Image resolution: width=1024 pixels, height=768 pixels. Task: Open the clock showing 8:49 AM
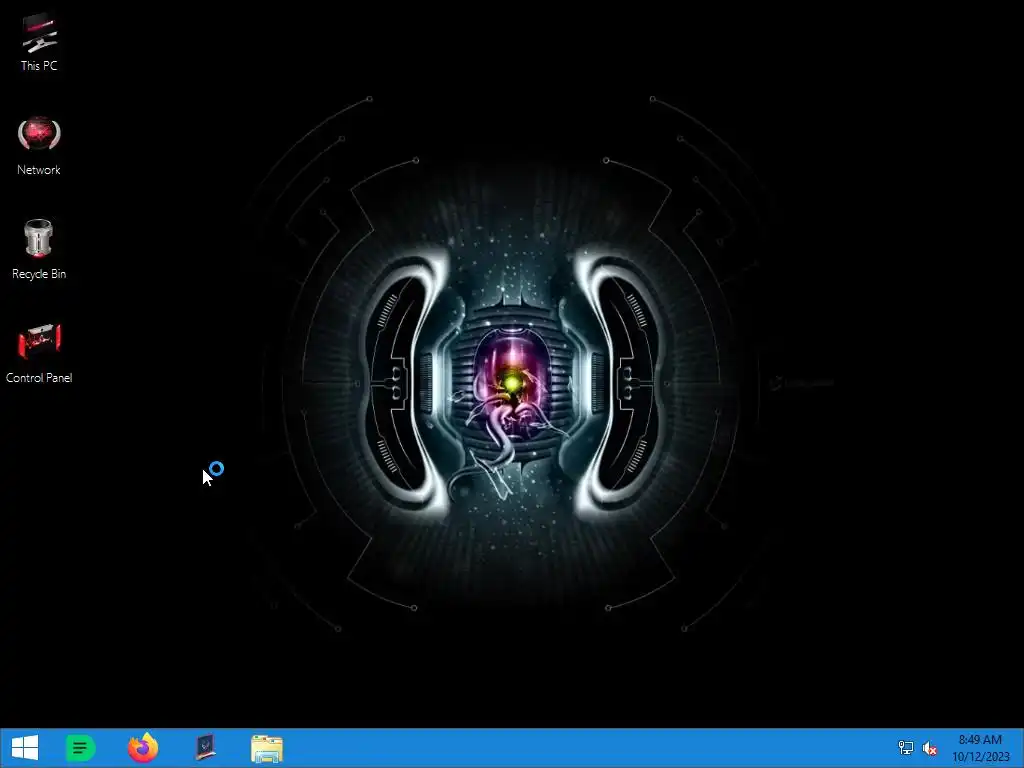point(980,740)
